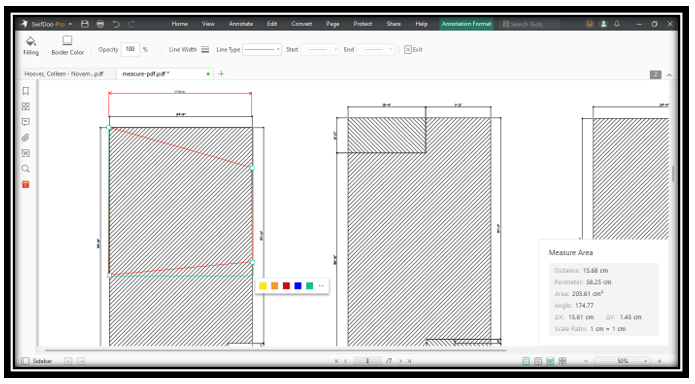
Task: Click the red gift icon
Action: tap(26, 184)
